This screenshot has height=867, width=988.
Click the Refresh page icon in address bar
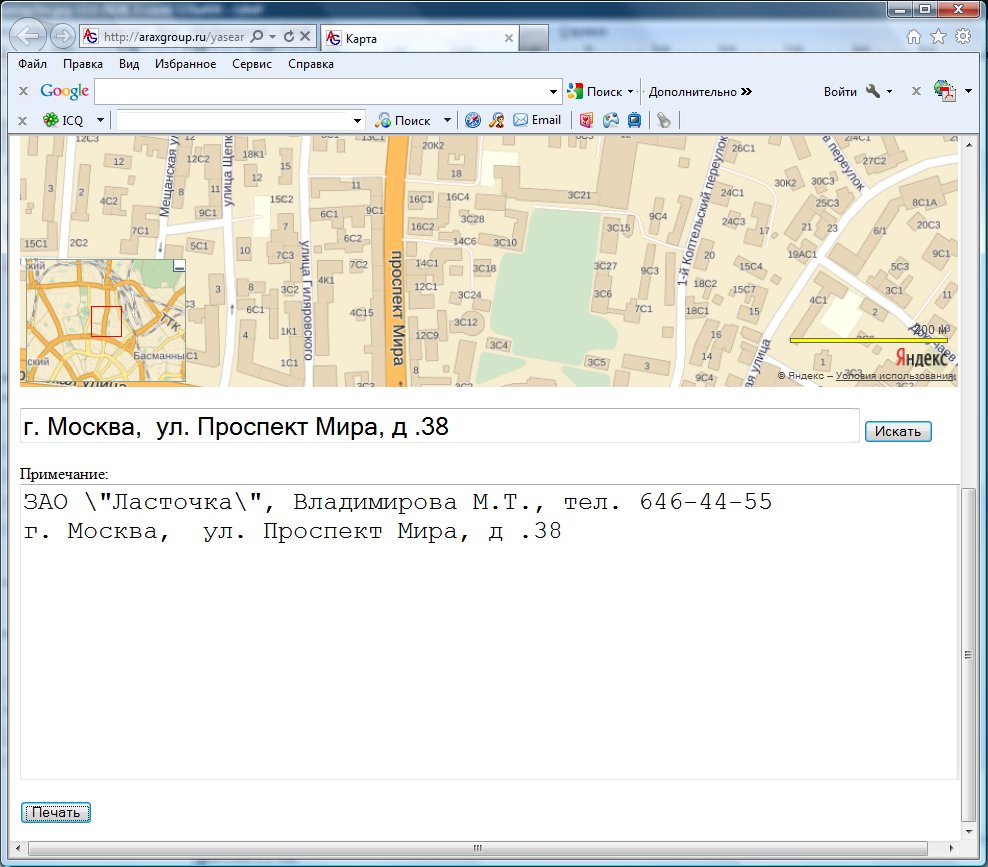(289, 37)
